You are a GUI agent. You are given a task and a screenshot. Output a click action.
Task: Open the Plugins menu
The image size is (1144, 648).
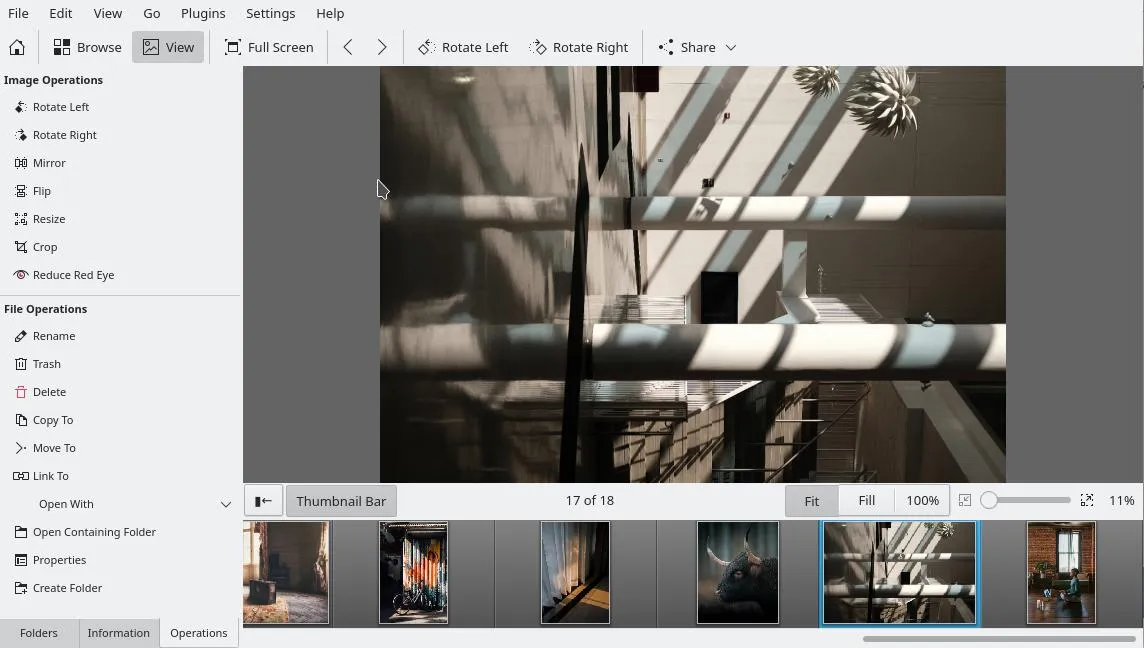click(203, 13)
